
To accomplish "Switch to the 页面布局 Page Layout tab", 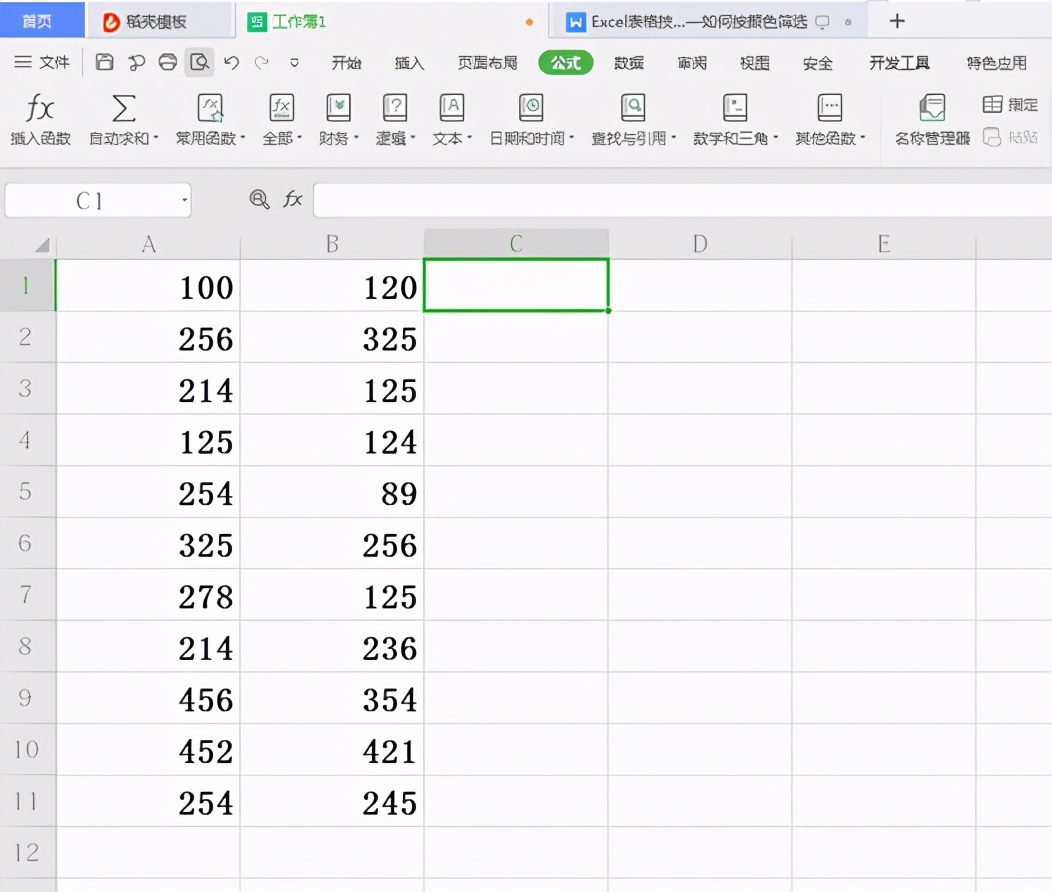I will click(488, 63).
